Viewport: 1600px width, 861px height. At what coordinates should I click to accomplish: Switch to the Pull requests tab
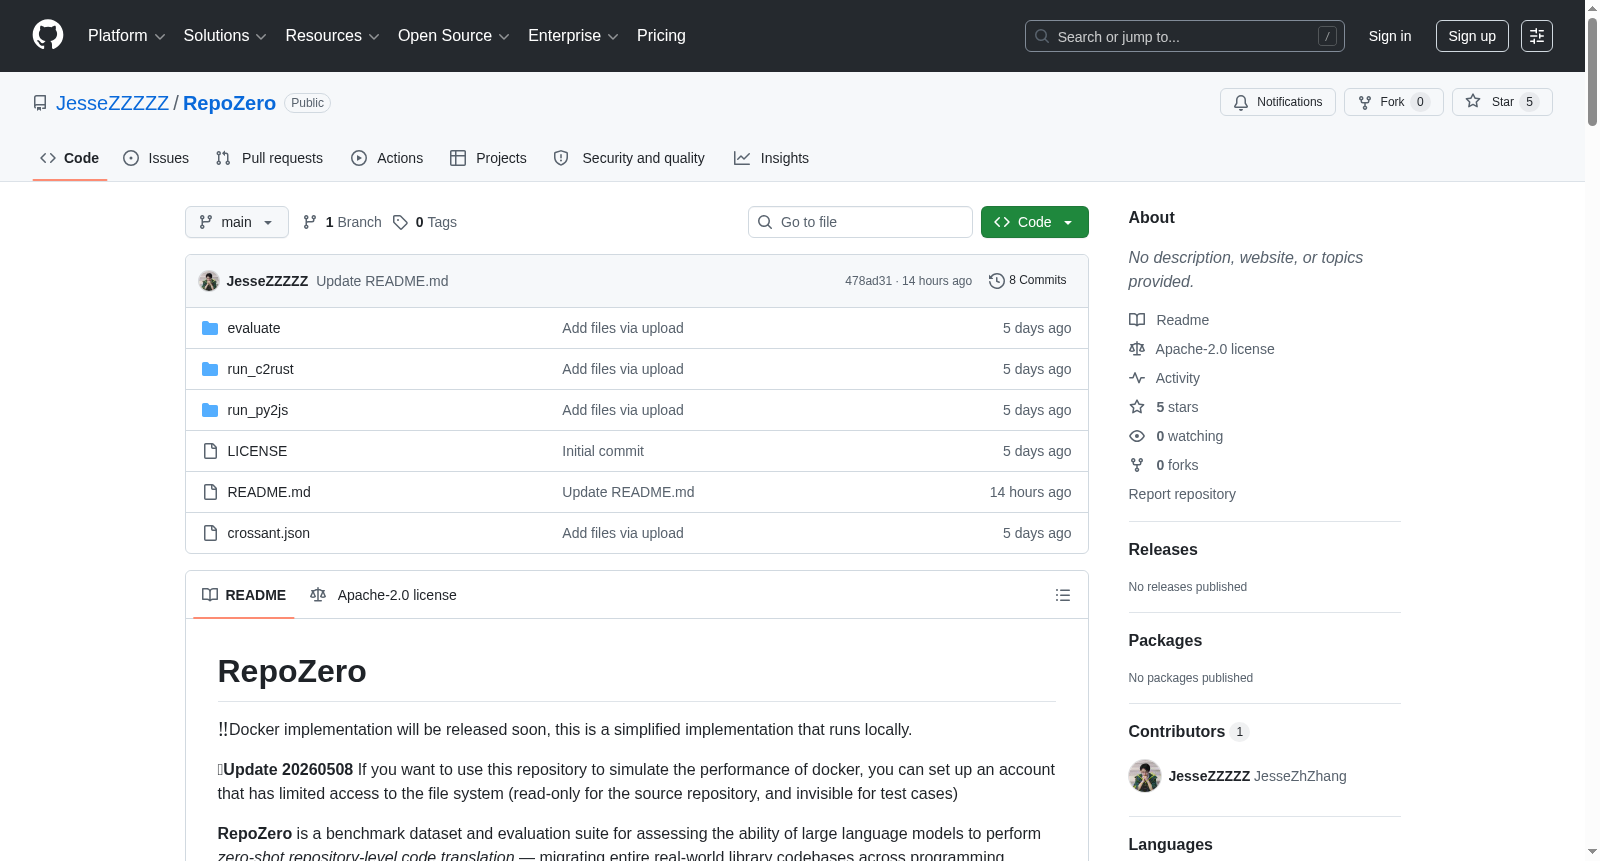point(269,158)
